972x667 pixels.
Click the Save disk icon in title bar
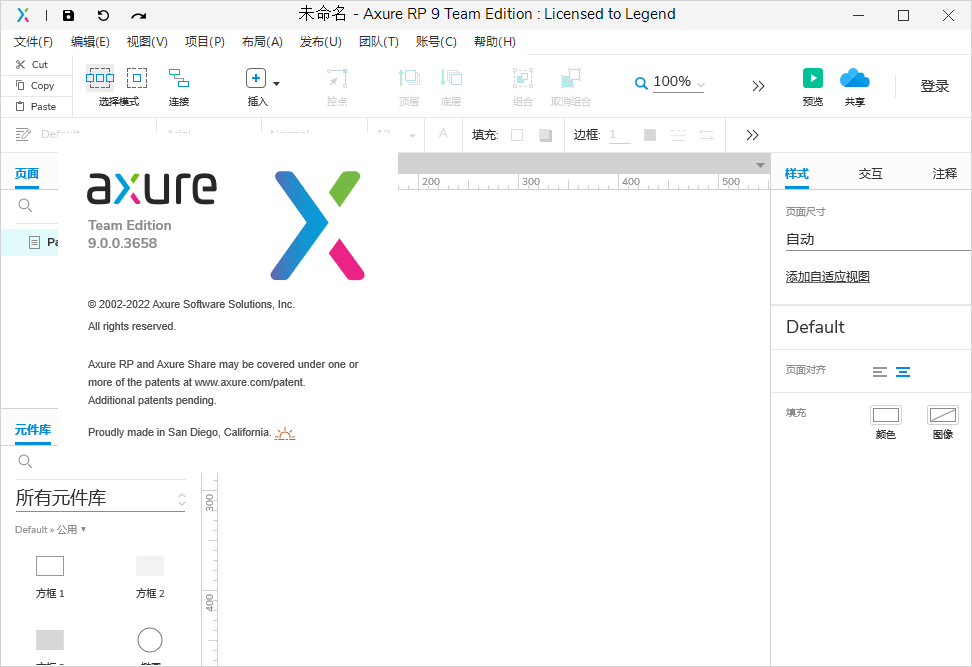(68, 15)
